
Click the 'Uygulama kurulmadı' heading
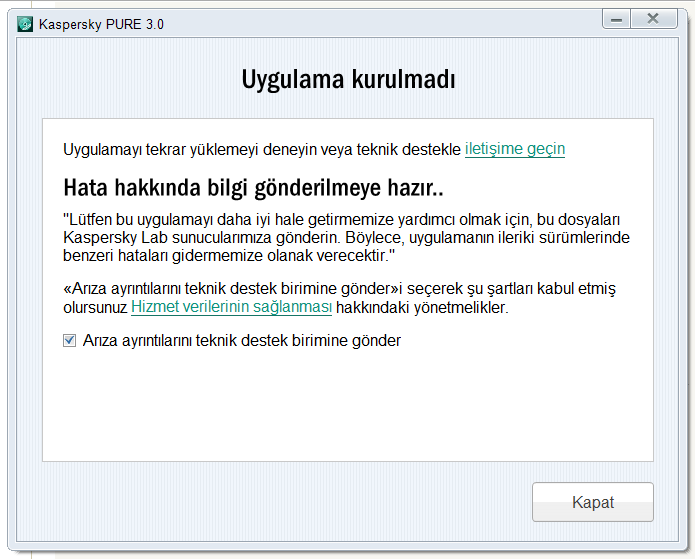[348, 79]
